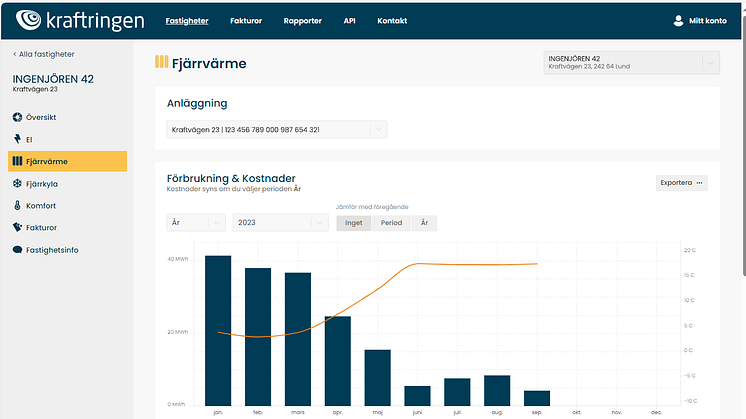Click the January bar in the chart
The height and width of the screenshot is (419, 746).
point(218,328)
